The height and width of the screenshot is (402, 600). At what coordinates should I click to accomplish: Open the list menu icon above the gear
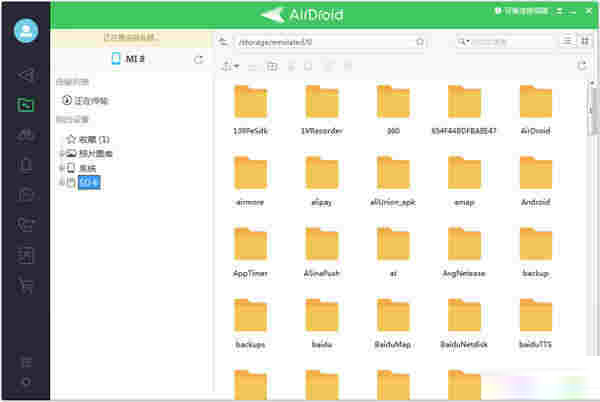[26, 361]
